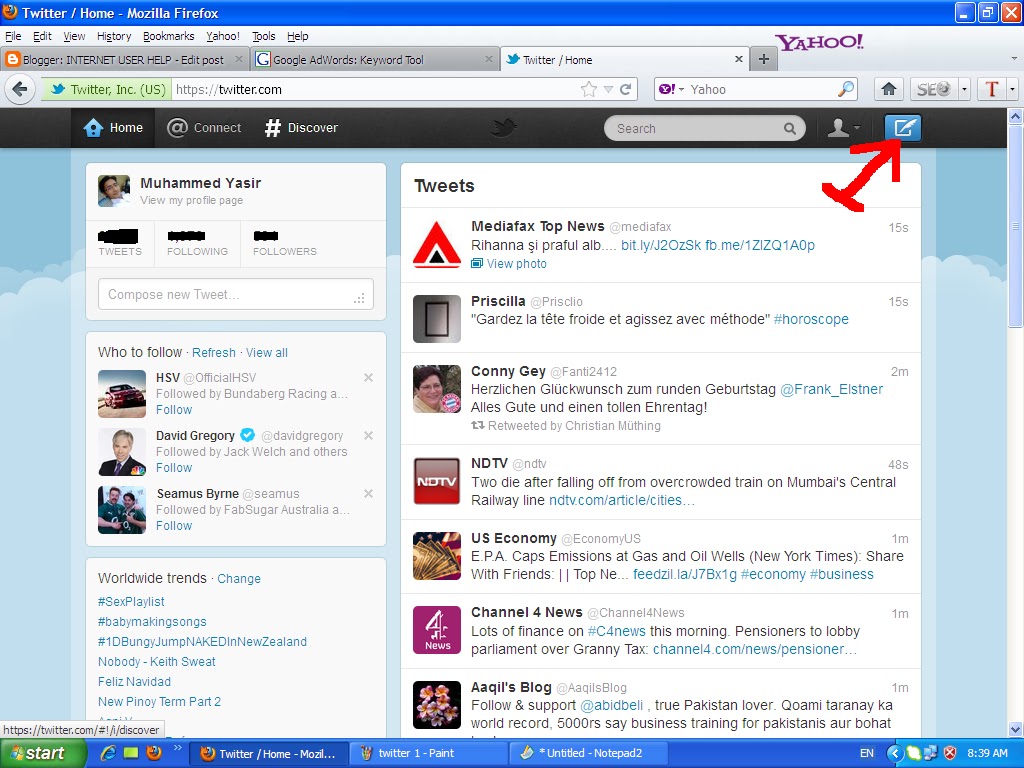Open the Discover # nav item
Image resolution: width=1024 pixels, height=768 pixels.
point(301,128)
